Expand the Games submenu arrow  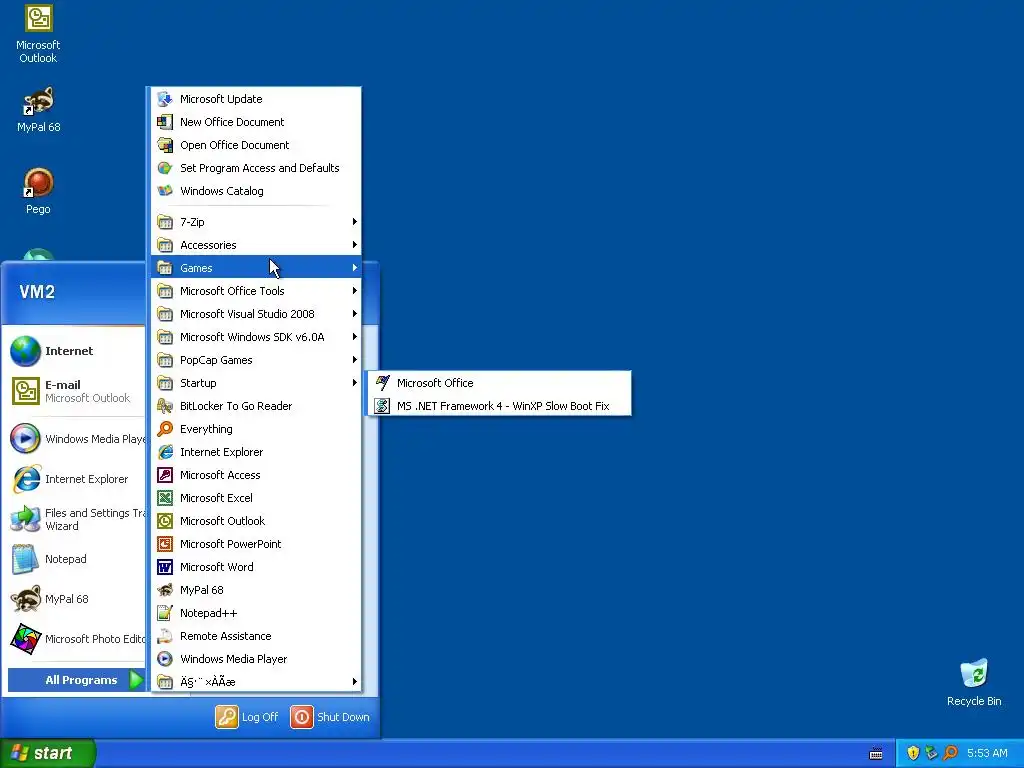[355, 267]
